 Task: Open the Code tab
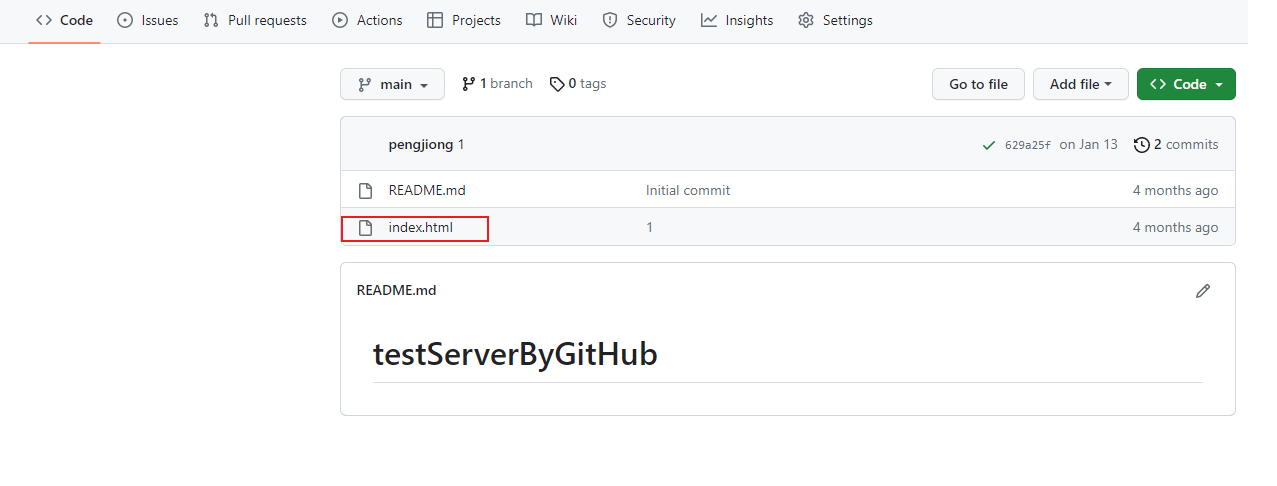click(x=64, y=20)
